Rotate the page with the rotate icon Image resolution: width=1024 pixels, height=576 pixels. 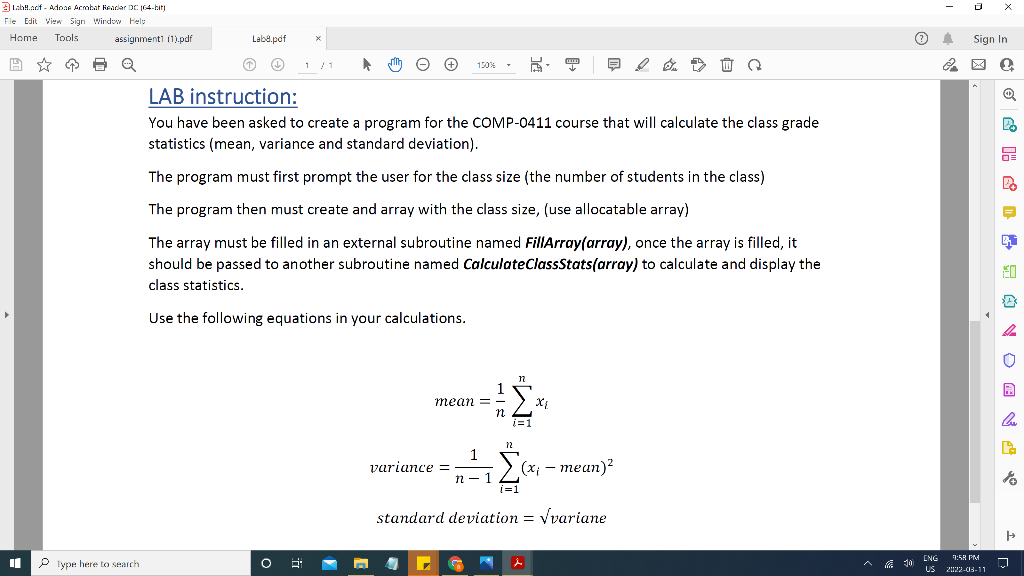tap(755, 65)
